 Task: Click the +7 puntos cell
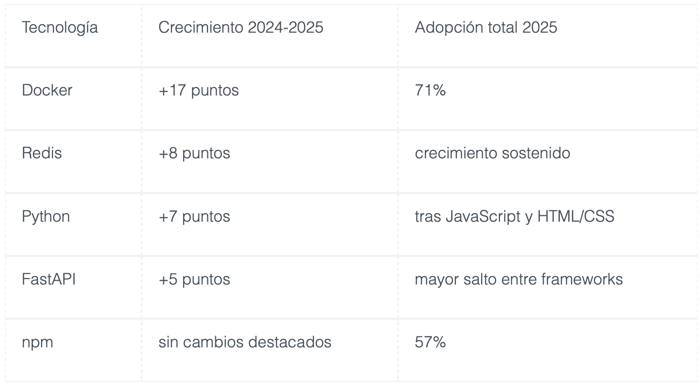(x=194, y=217)
